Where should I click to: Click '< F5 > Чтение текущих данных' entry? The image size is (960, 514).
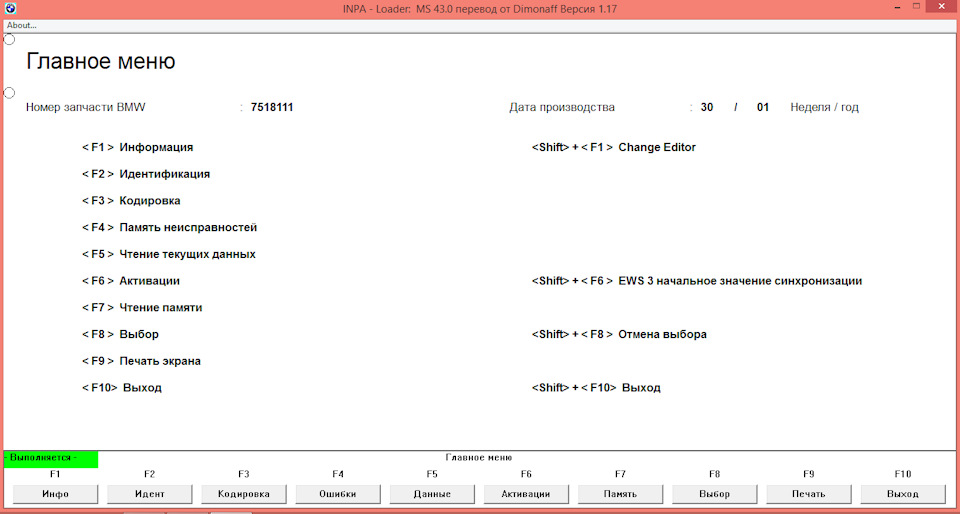click(169, 254)
